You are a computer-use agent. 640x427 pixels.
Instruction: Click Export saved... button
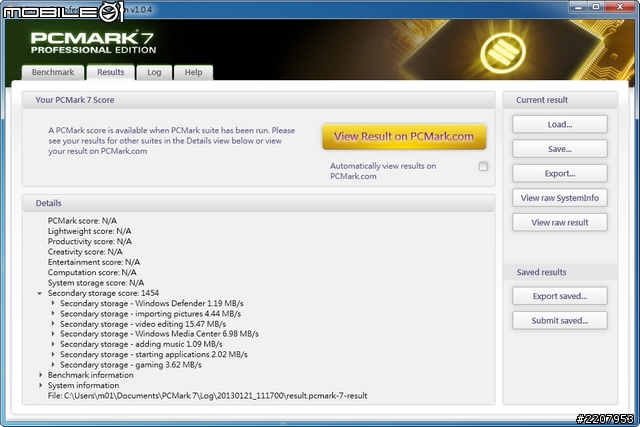pyautogui.click(x=560, y=296)
